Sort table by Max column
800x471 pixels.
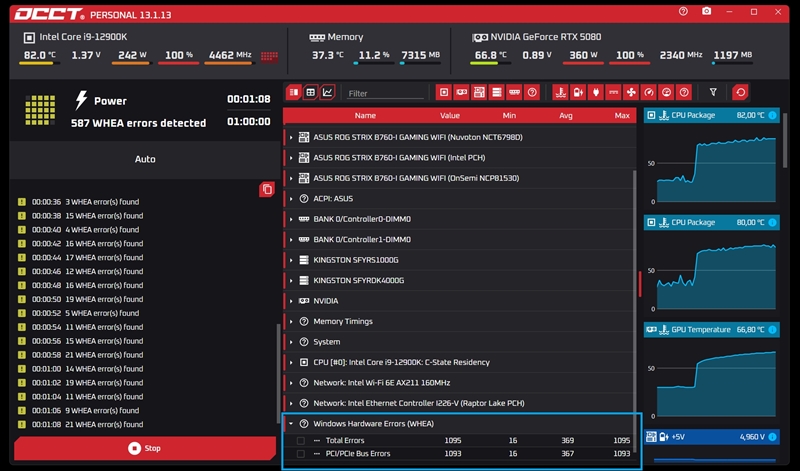click(x=622, y=115)
